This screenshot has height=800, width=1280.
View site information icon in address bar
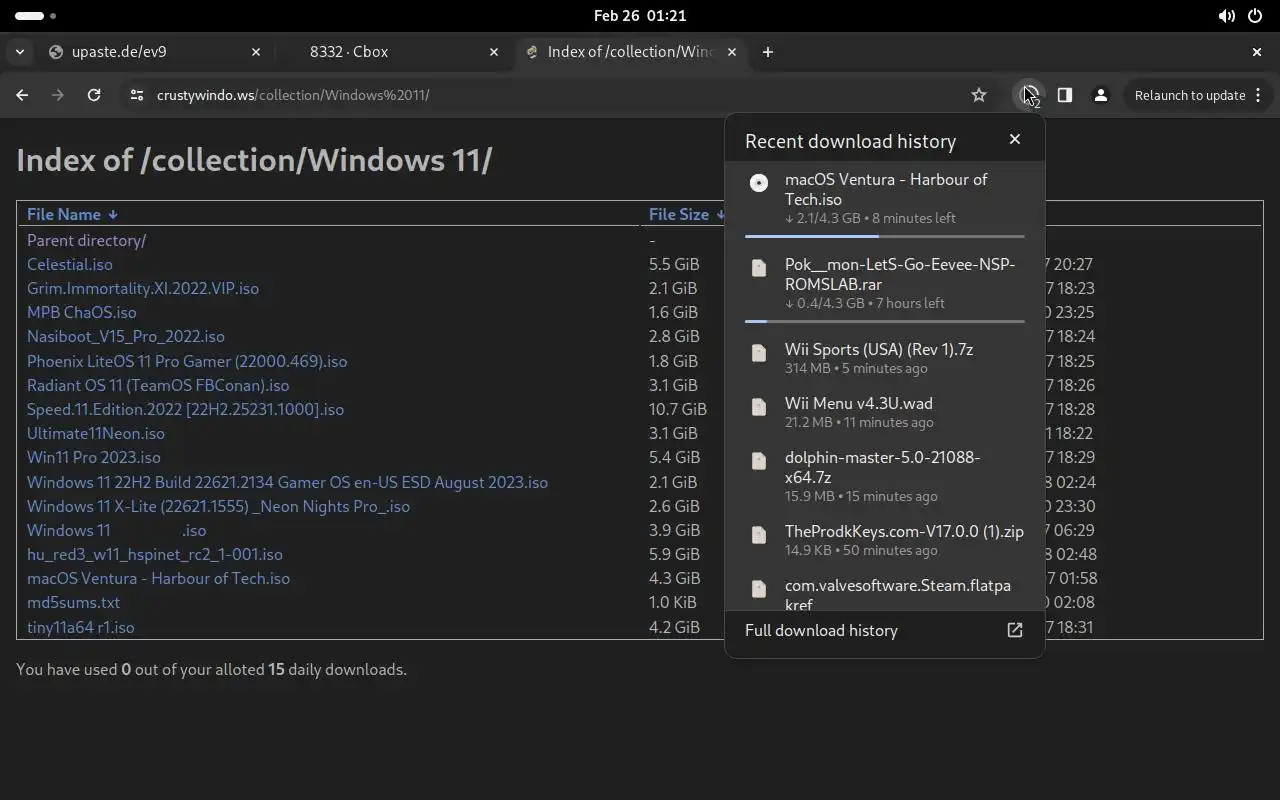point(136,95)
